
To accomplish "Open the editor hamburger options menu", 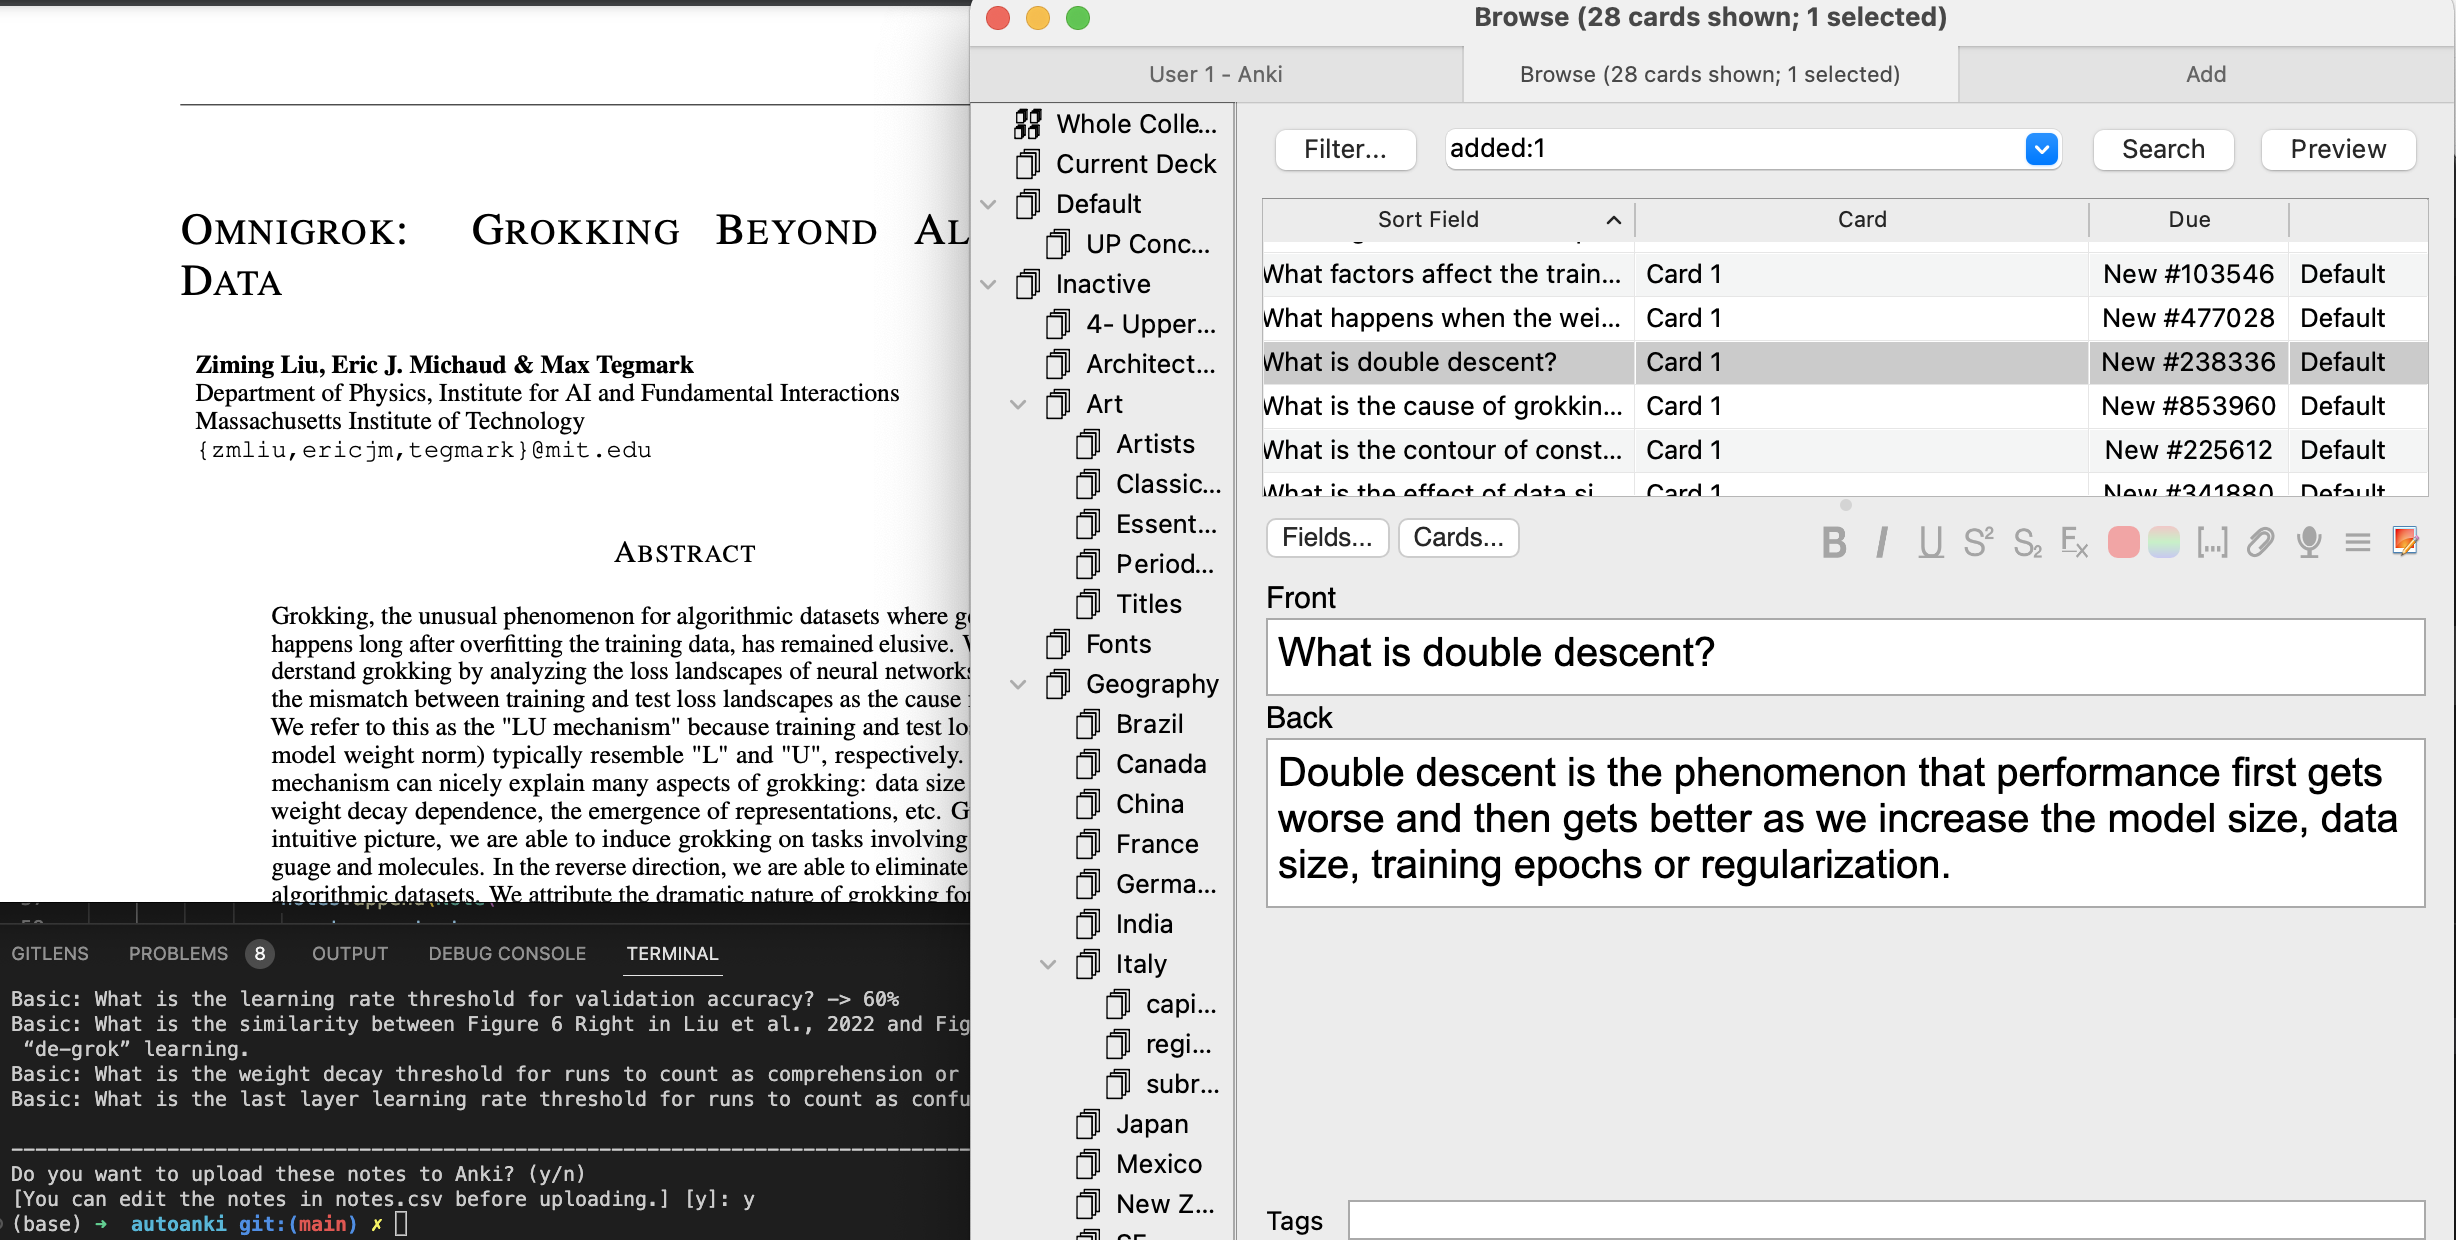I will coord(2357,542).
